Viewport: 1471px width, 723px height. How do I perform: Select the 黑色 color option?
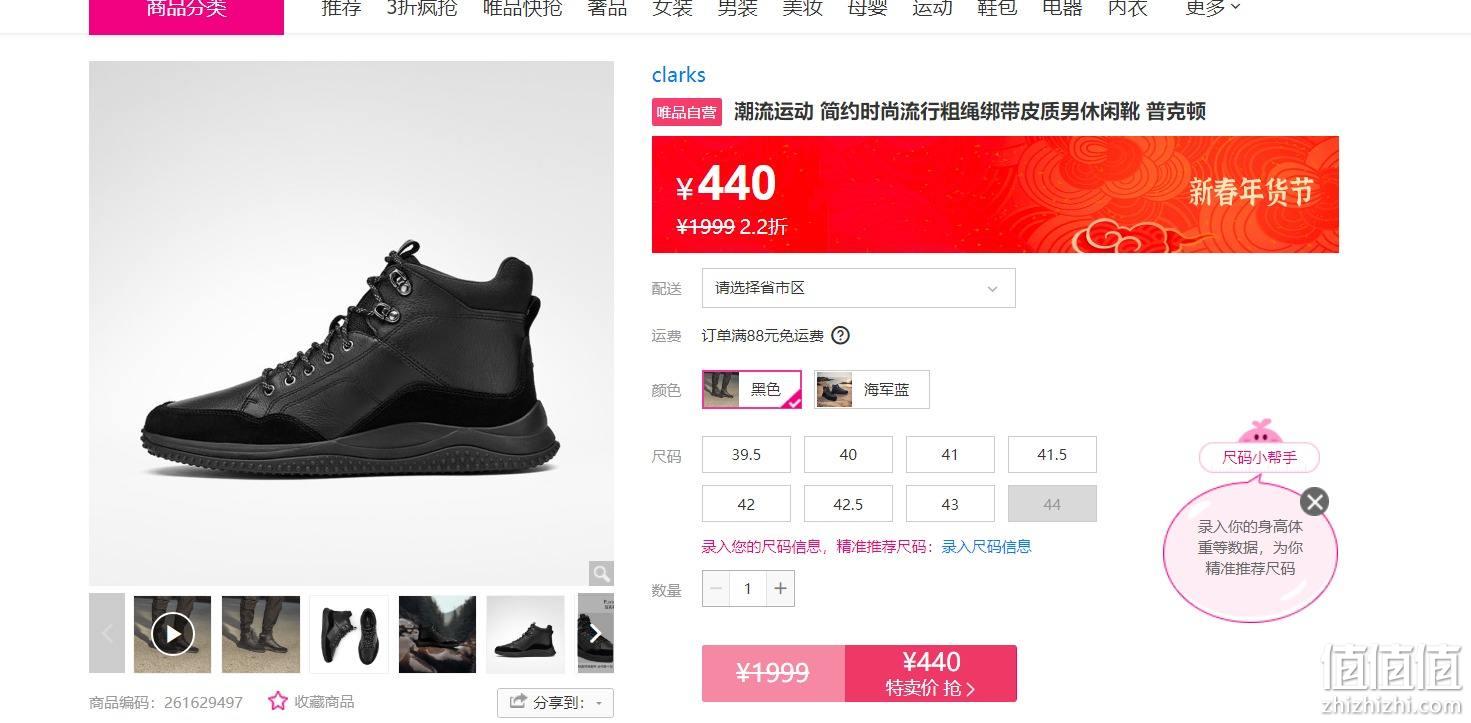click(752, 389)
